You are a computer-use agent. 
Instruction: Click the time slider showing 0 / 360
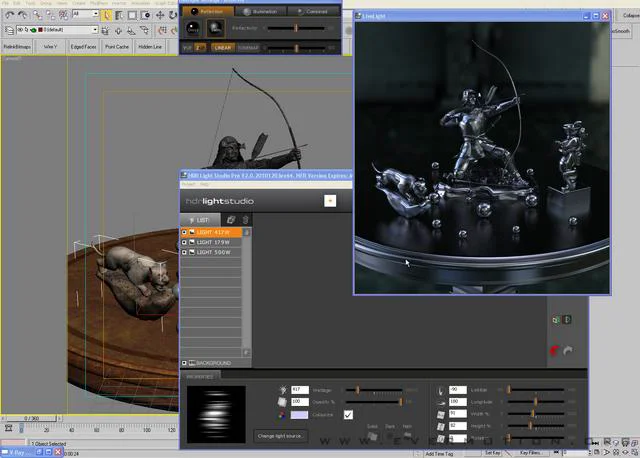pyautogui.click(x=32, y=418)
